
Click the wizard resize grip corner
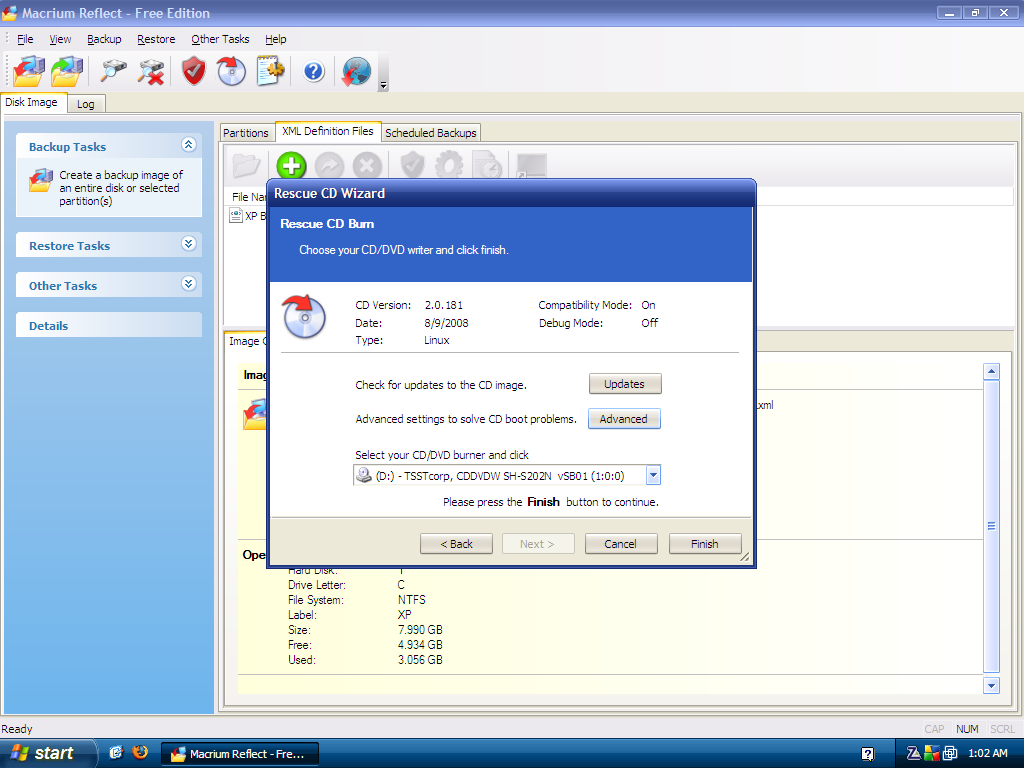[x=744, y=557]
